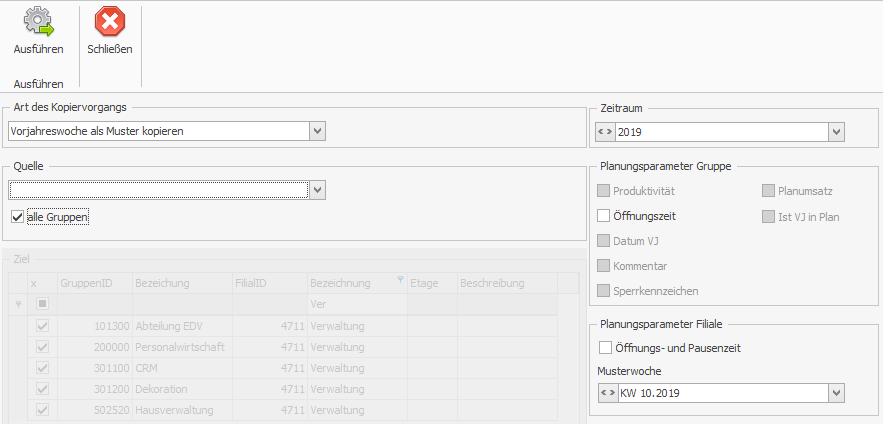Click the Etage column header
Viewport: 883px width, 424px height.
(430, 283)
